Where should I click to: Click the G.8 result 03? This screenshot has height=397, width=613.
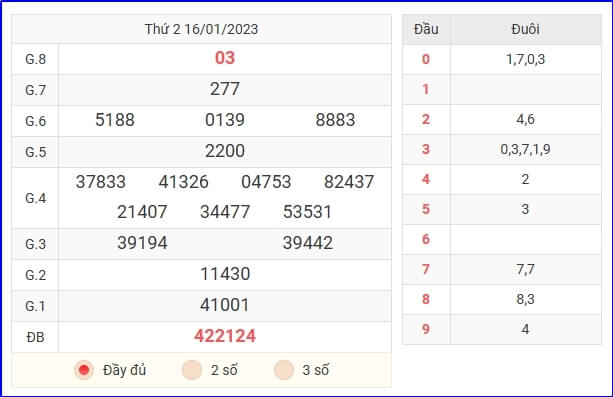(x=225, y=58)
